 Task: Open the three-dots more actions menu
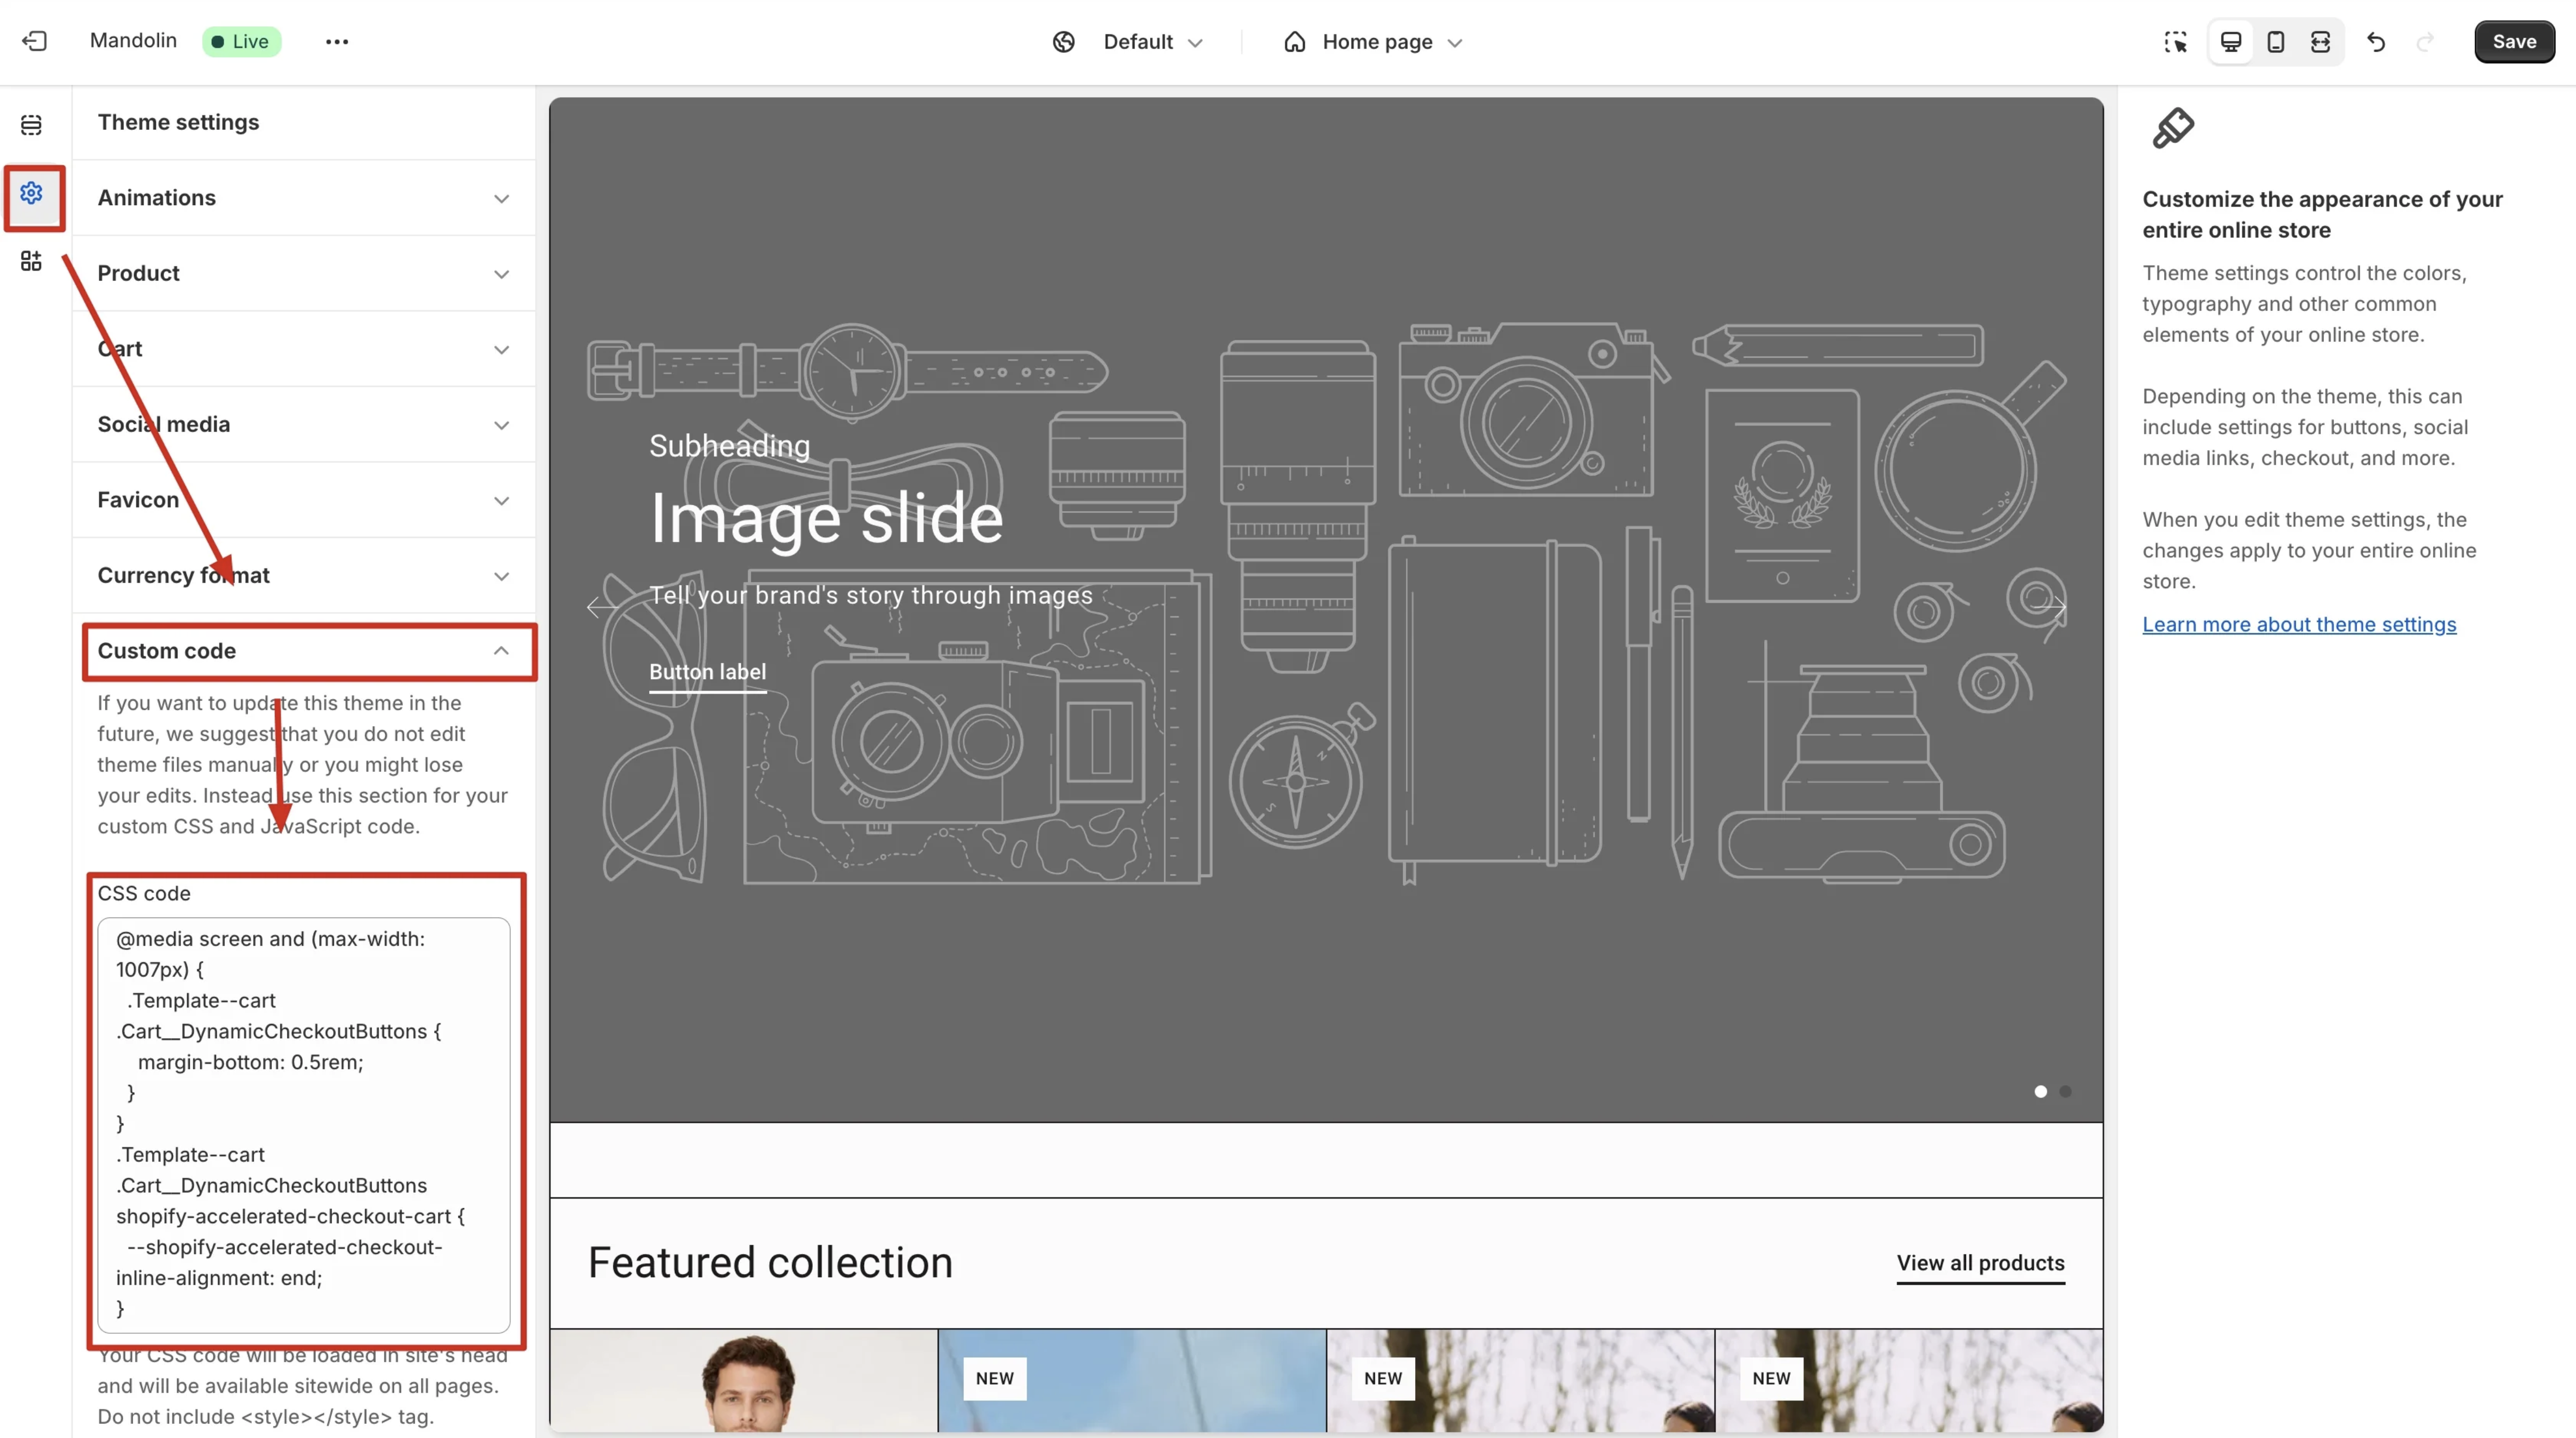[337, 41]
